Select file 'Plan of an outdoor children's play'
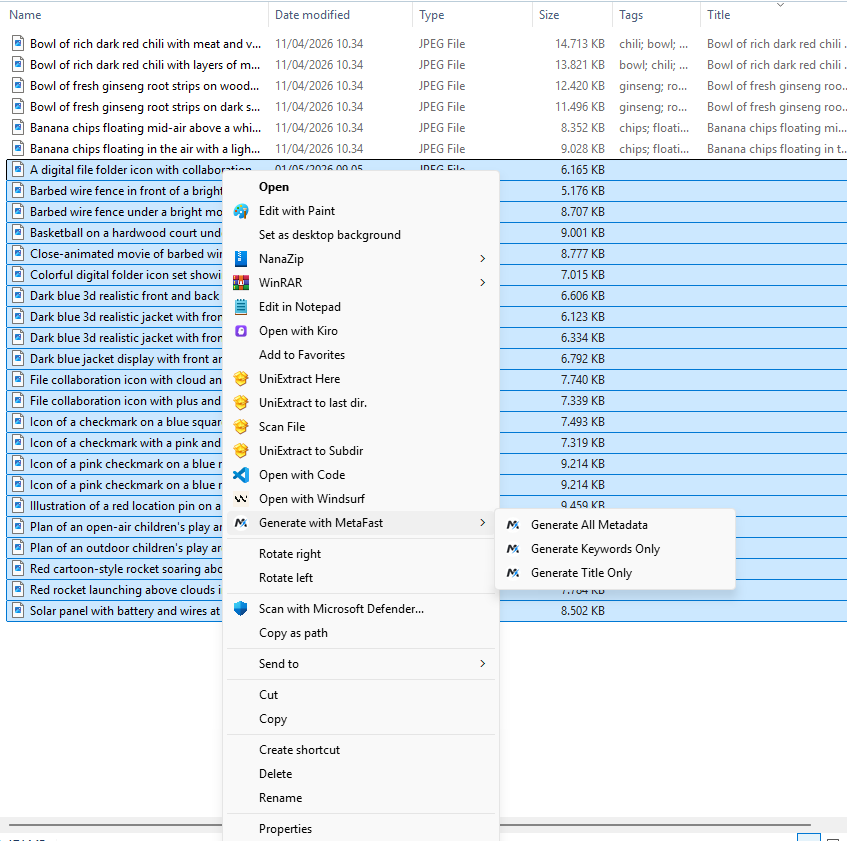 [126, 548]
